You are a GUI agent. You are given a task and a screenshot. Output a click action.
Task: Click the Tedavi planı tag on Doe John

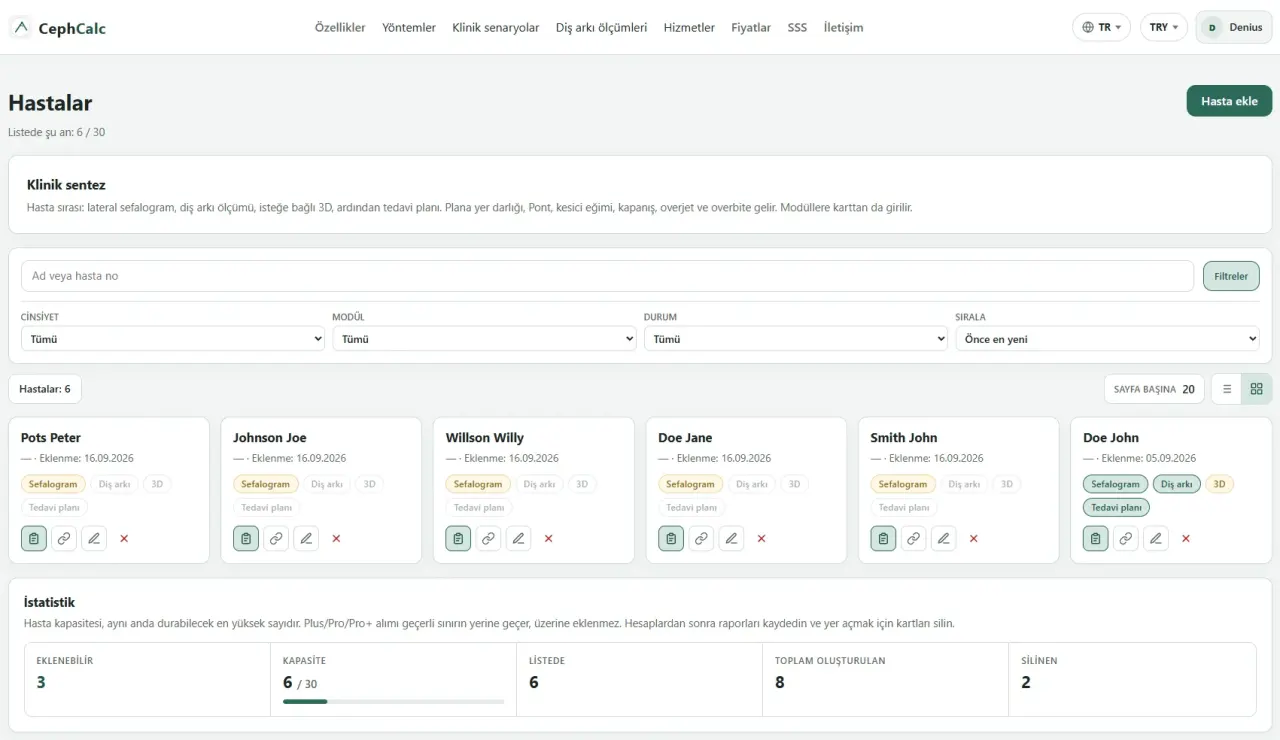pos(1116,508)
